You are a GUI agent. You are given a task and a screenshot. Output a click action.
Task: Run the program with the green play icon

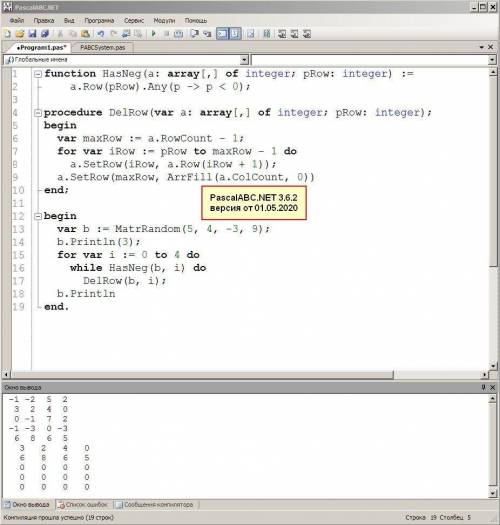click(x=153, y=33)
